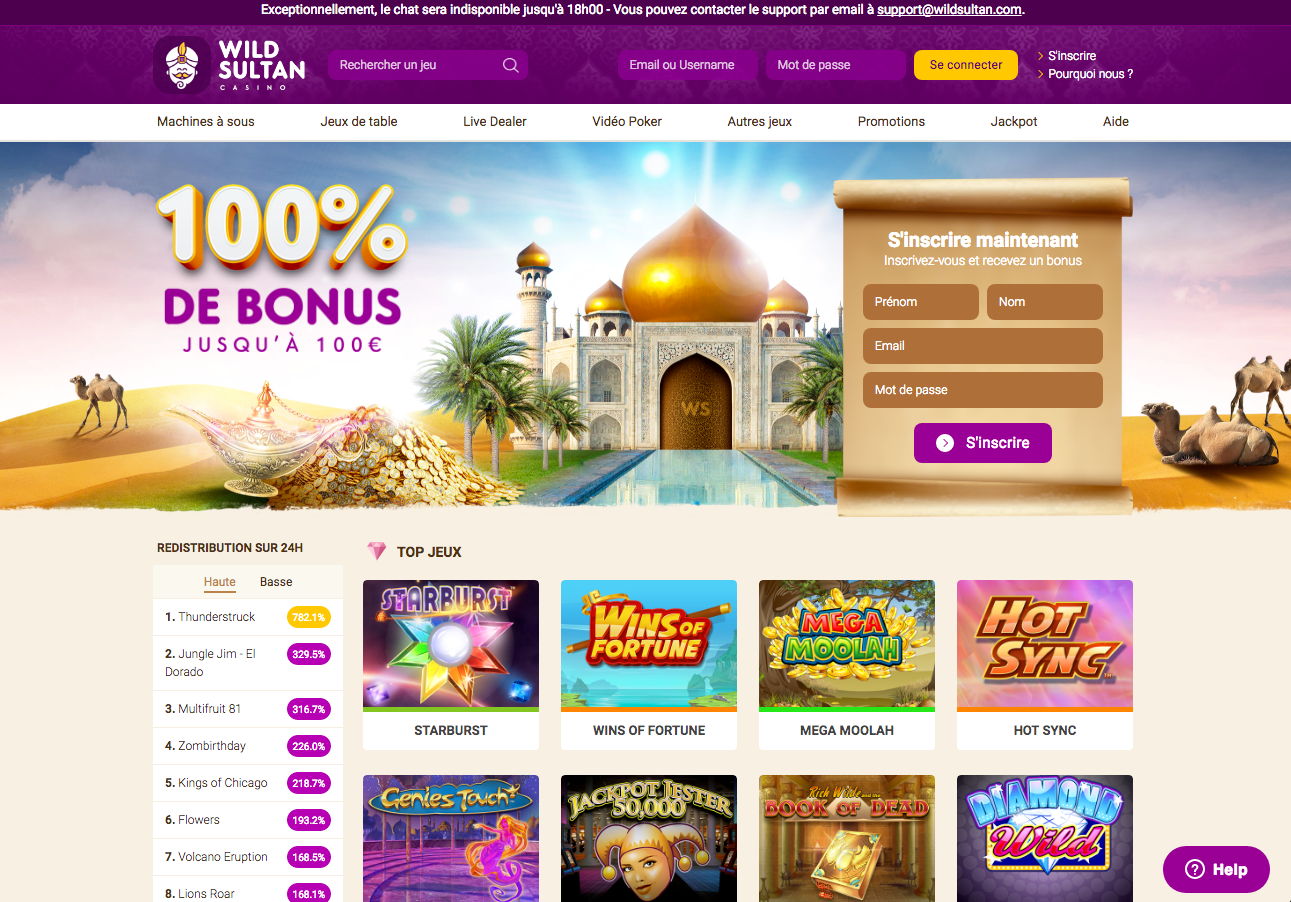The height and width of the screenshot is (902, 1291).
Task: Open the Starburst game thumbnail
Action: 451,645
